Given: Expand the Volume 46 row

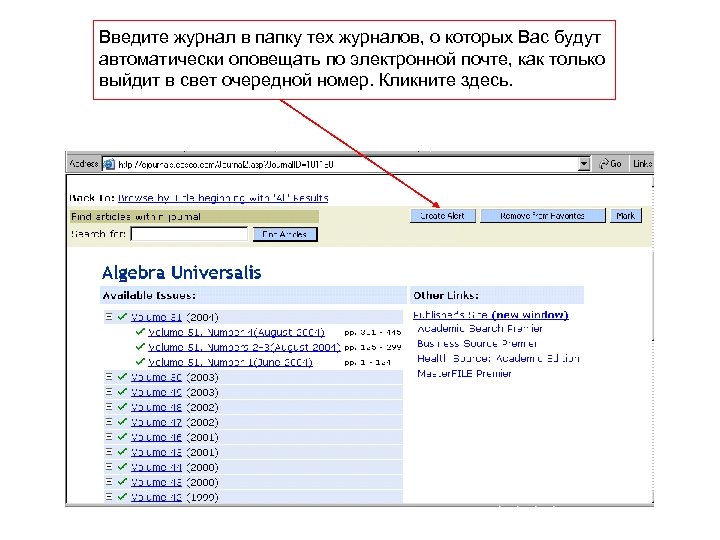Looking at the screenshot, I should [109, 437].
